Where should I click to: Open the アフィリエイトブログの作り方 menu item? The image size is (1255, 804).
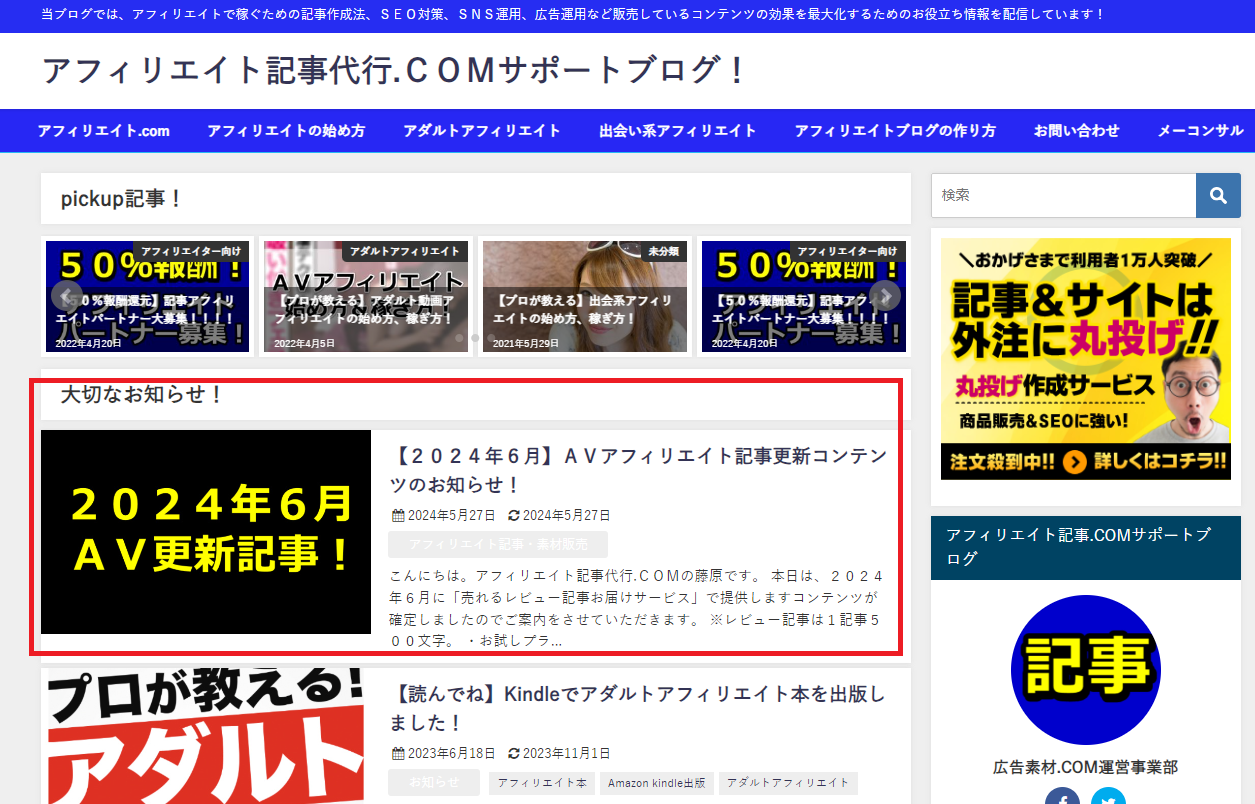coord(895,131)
